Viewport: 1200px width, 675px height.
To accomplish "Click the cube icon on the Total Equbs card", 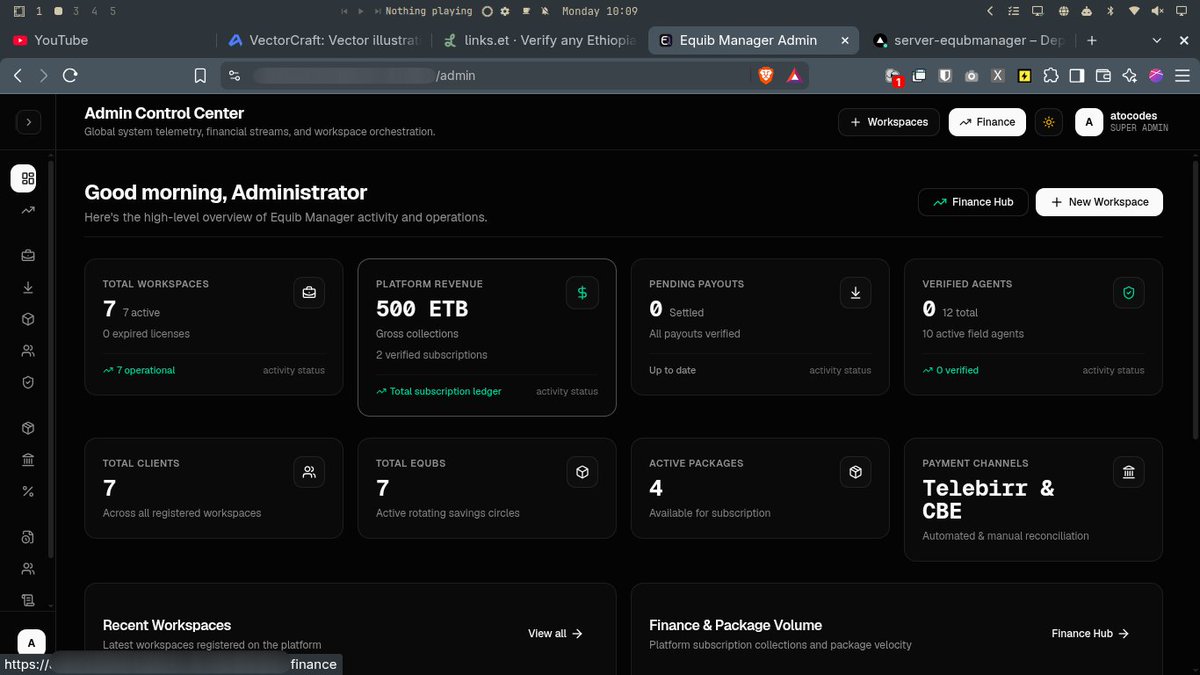I will pos(582,472).
